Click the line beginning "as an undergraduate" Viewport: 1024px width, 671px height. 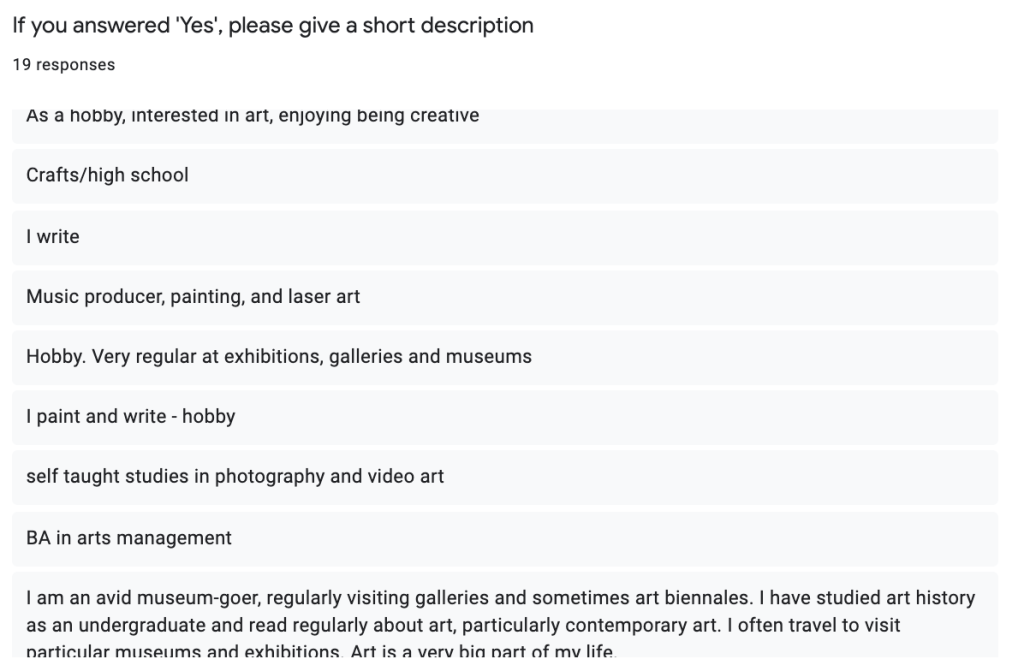pyautogui.click(x=463, y=625)
